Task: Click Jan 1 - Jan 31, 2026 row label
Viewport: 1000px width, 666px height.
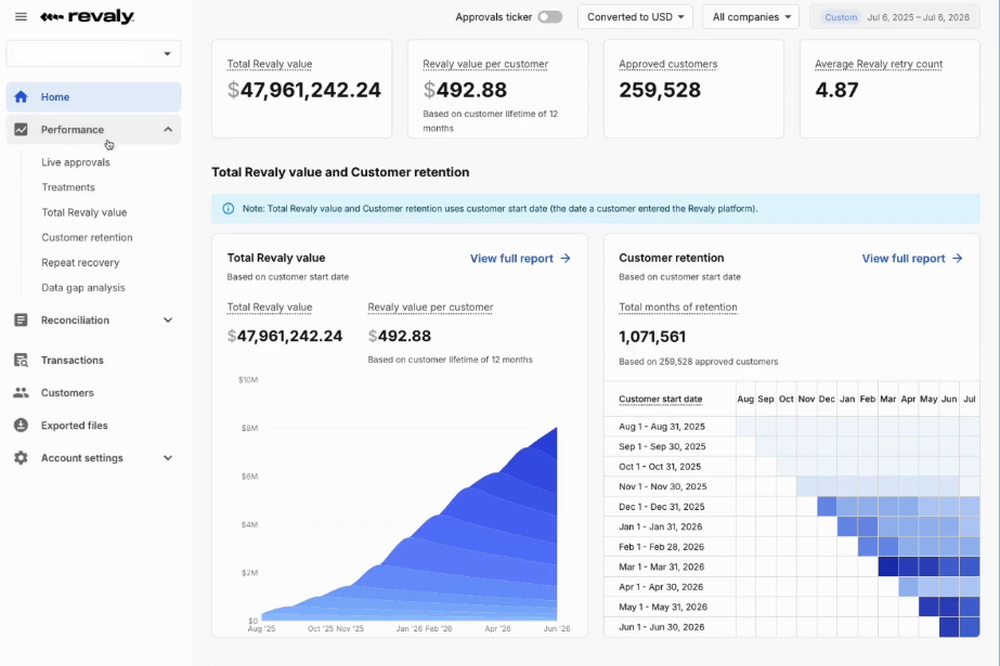Action: pyautogui.click(x=660, y=527)
